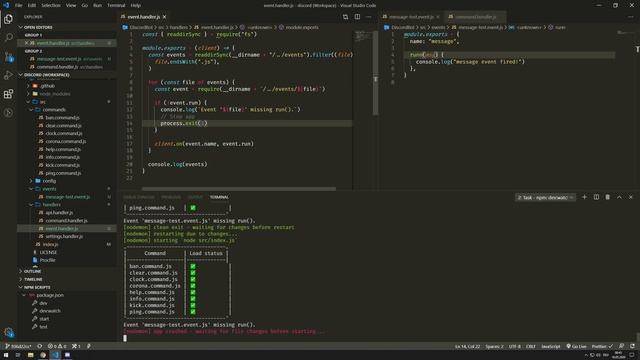Open more actions for right editor group
The image size is (640, 360).
[631, 17]
